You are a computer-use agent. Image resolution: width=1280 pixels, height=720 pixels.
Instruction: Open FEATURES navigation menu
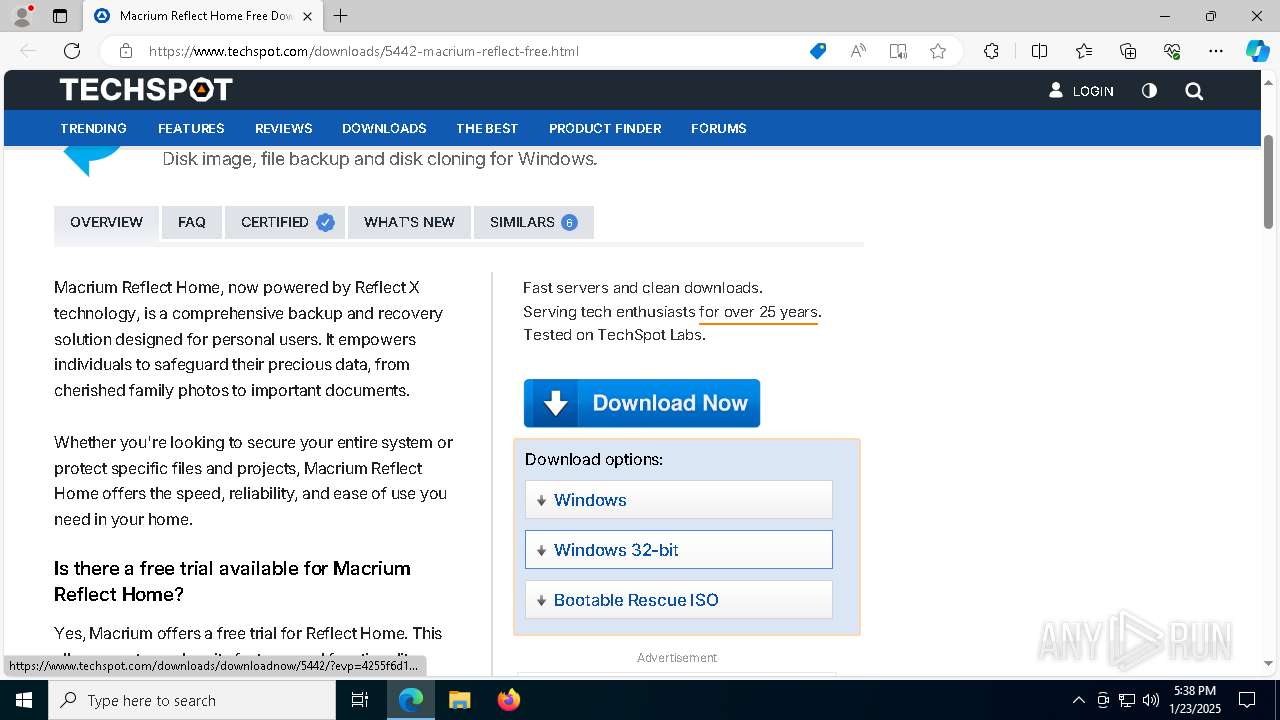click(x=191, y=128)
